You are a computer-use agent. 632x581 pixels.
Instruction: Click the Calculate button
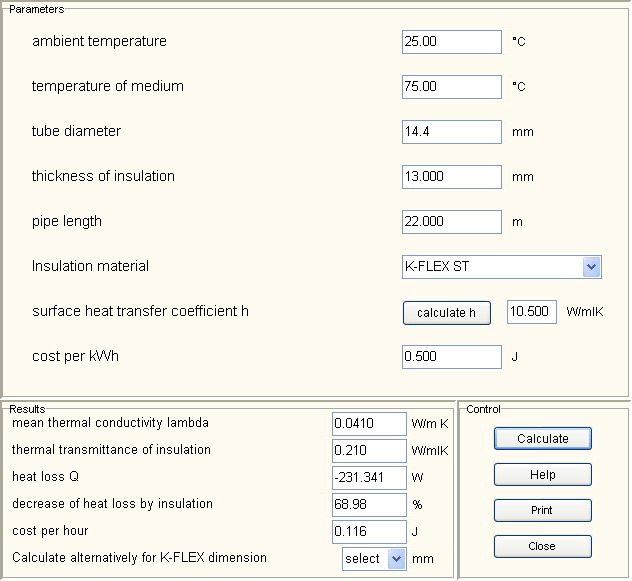tap(543, 439)
